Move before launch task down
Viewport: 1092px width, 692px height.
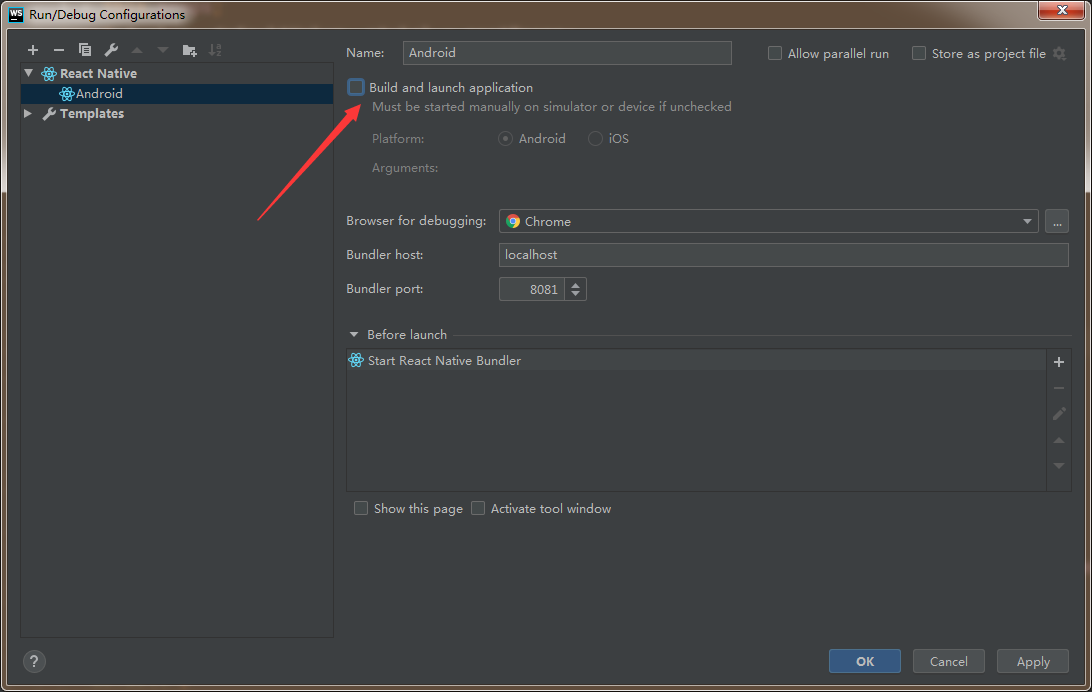1059,466
